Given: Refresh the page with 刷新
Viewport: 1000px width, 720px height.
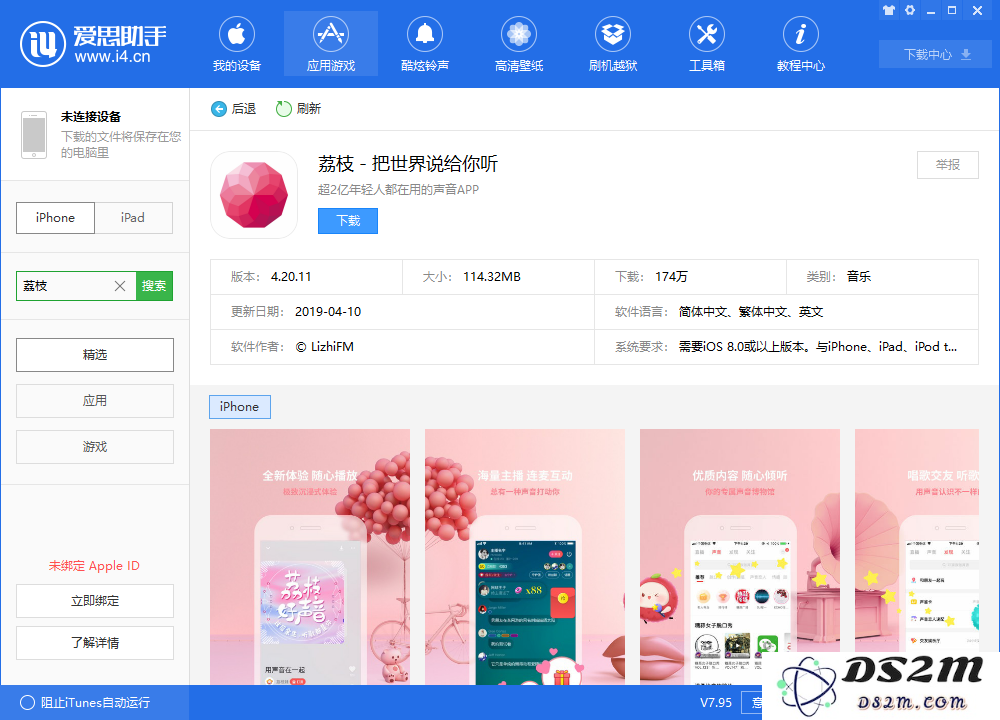Looking at the screenshot, I should [298, 109].
